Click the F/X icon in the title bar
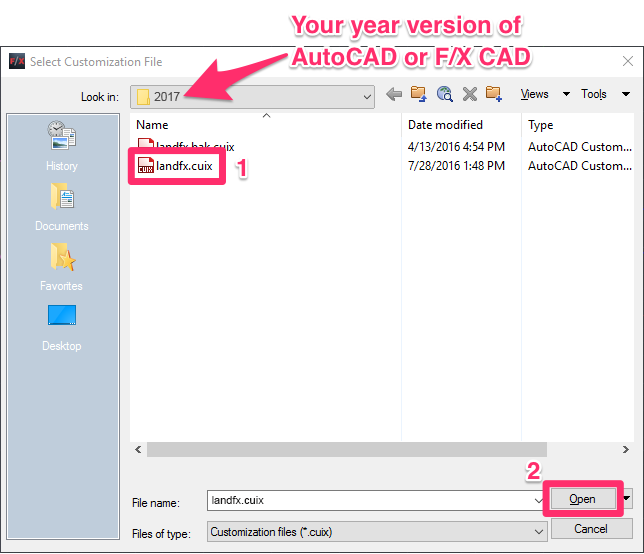 [x=17, y=62]
